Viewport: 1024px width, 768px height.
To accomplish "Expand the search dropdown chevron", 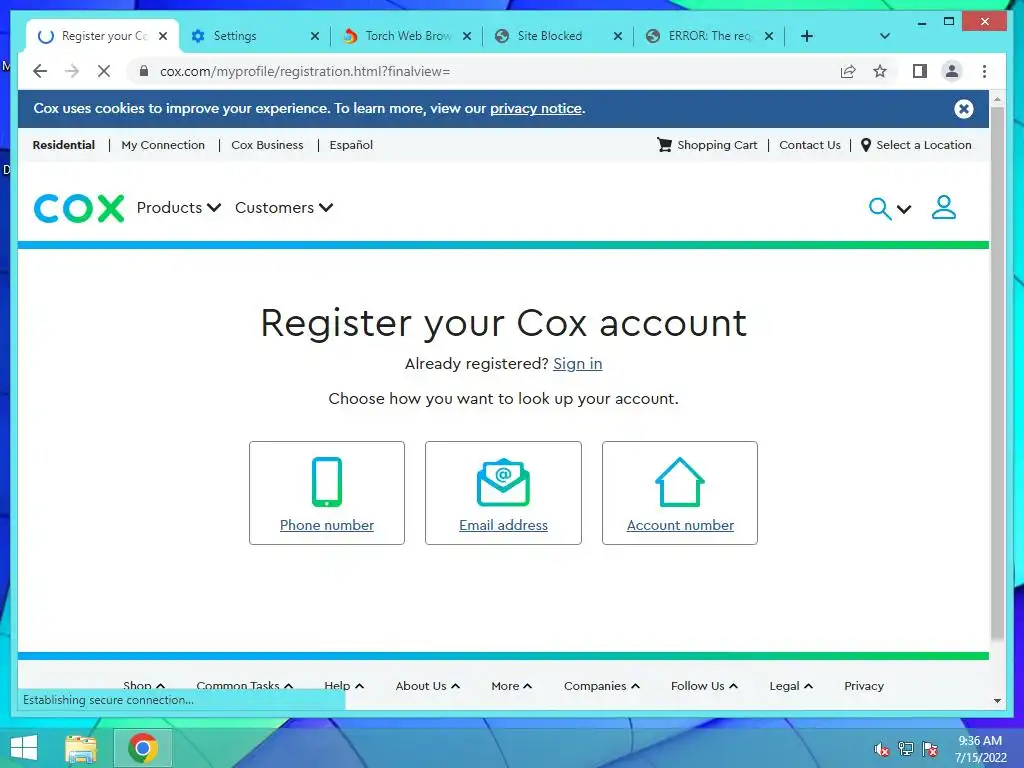I will click(904, 210).
